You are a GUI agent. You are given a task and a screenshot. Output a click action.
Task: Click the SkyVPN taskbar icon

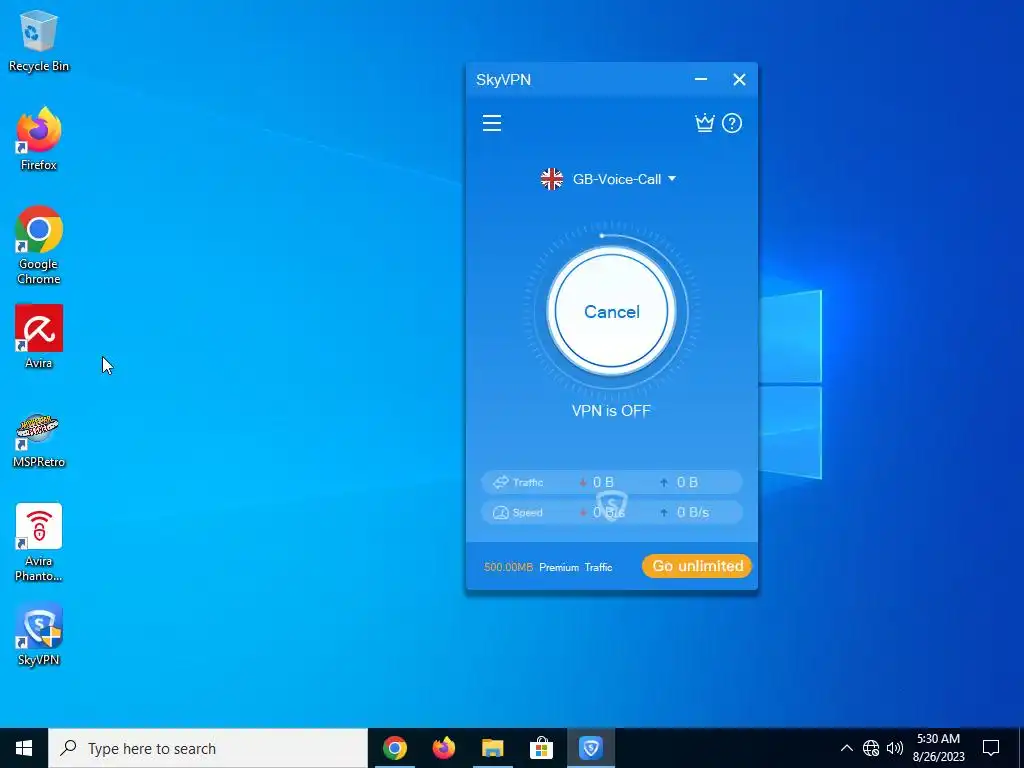click(590, 748)
